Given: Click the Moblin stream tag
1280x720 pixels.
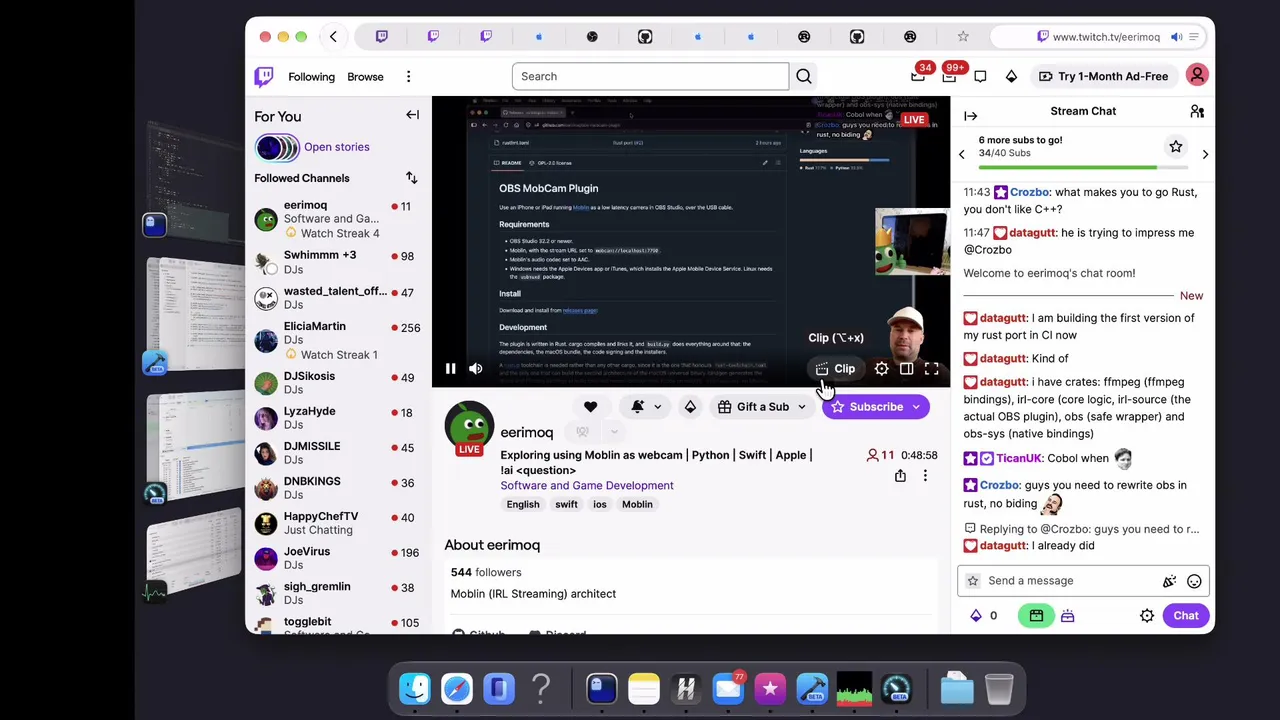Looking at the screenshot, I should click(x=637, y=505).
